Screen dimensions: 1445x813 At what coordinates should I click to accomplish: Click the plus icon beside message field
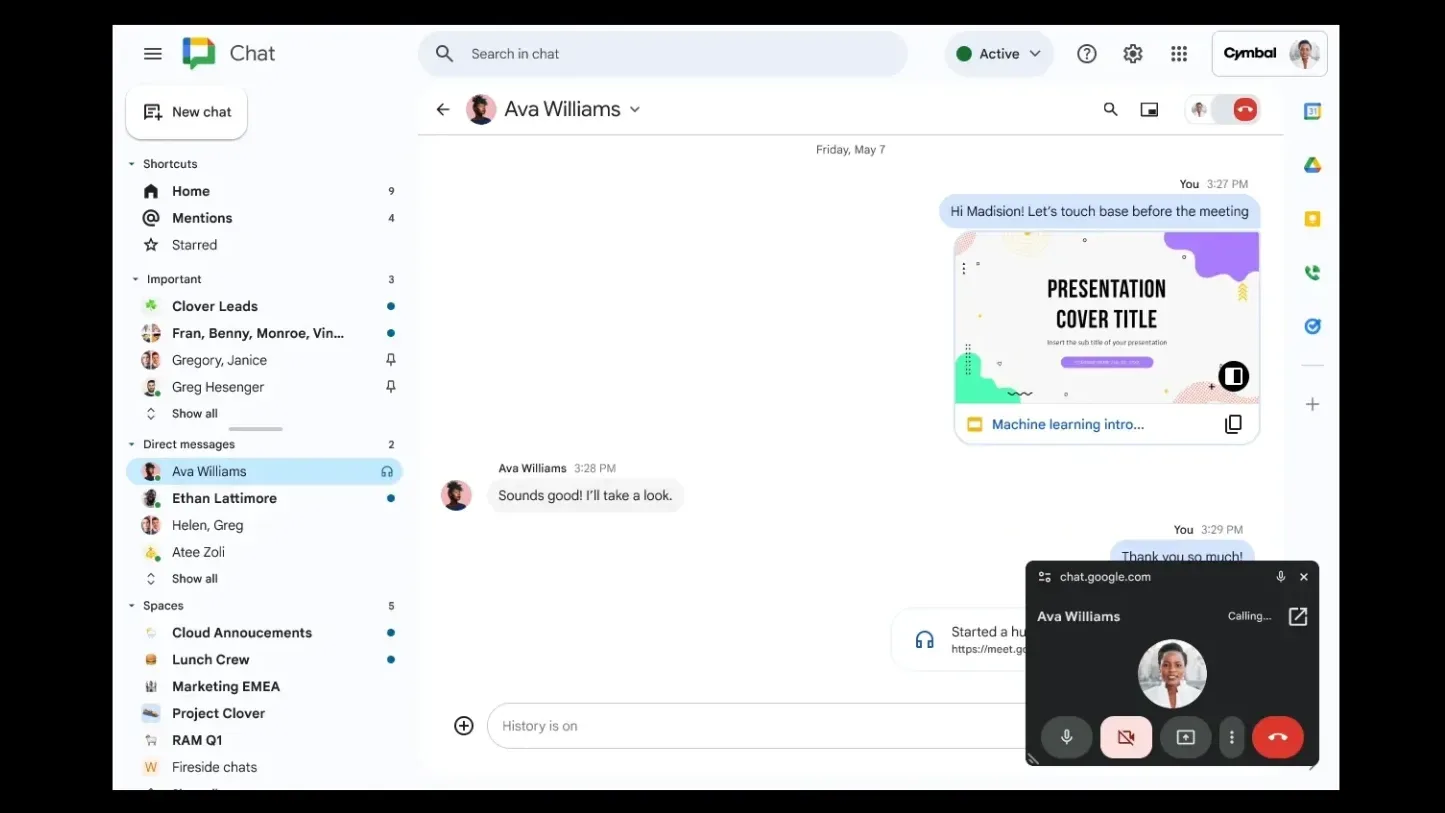pos(464,726)
